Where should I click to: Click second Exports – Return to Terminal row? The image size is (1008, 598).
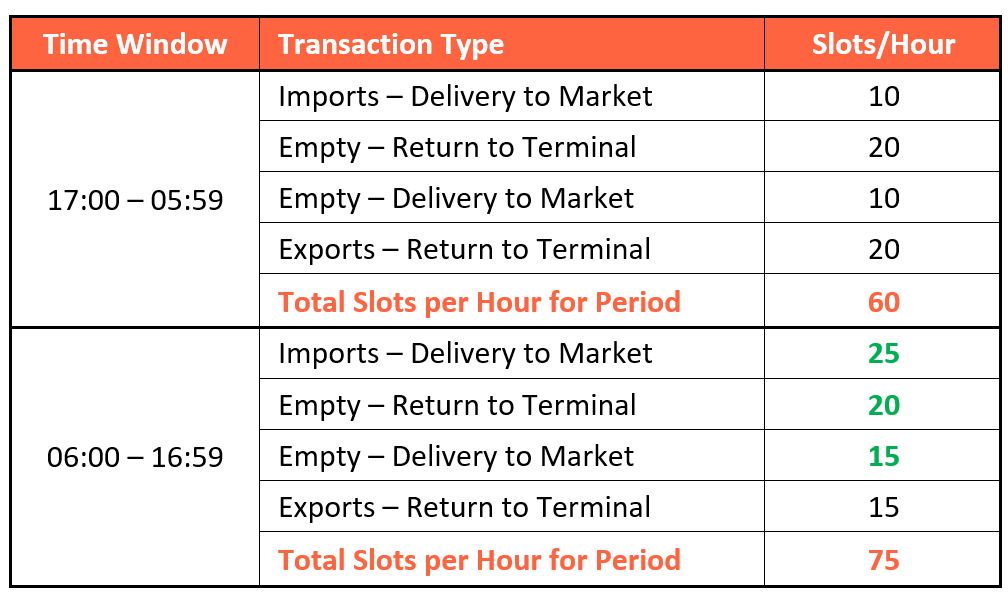click(x=630, y=507)
